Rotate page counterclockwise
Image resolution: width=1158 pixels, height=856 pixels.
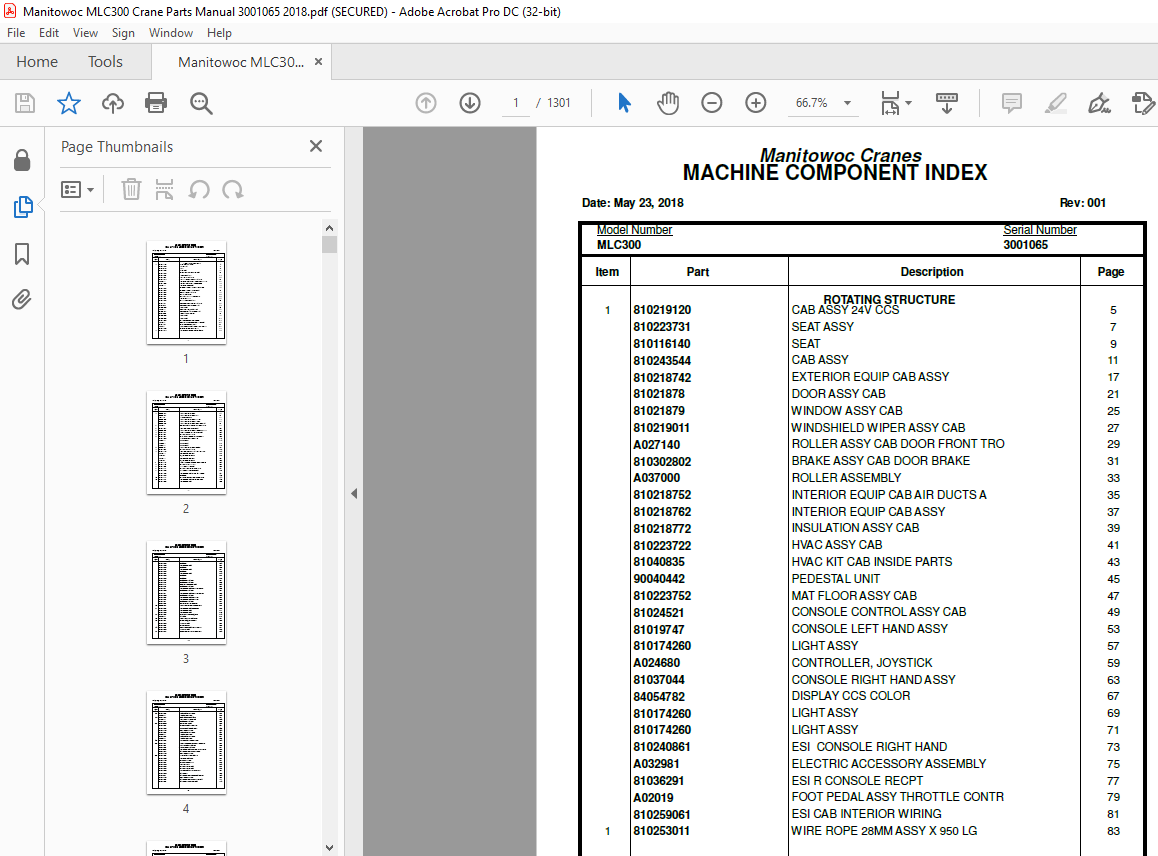[199, 190]
